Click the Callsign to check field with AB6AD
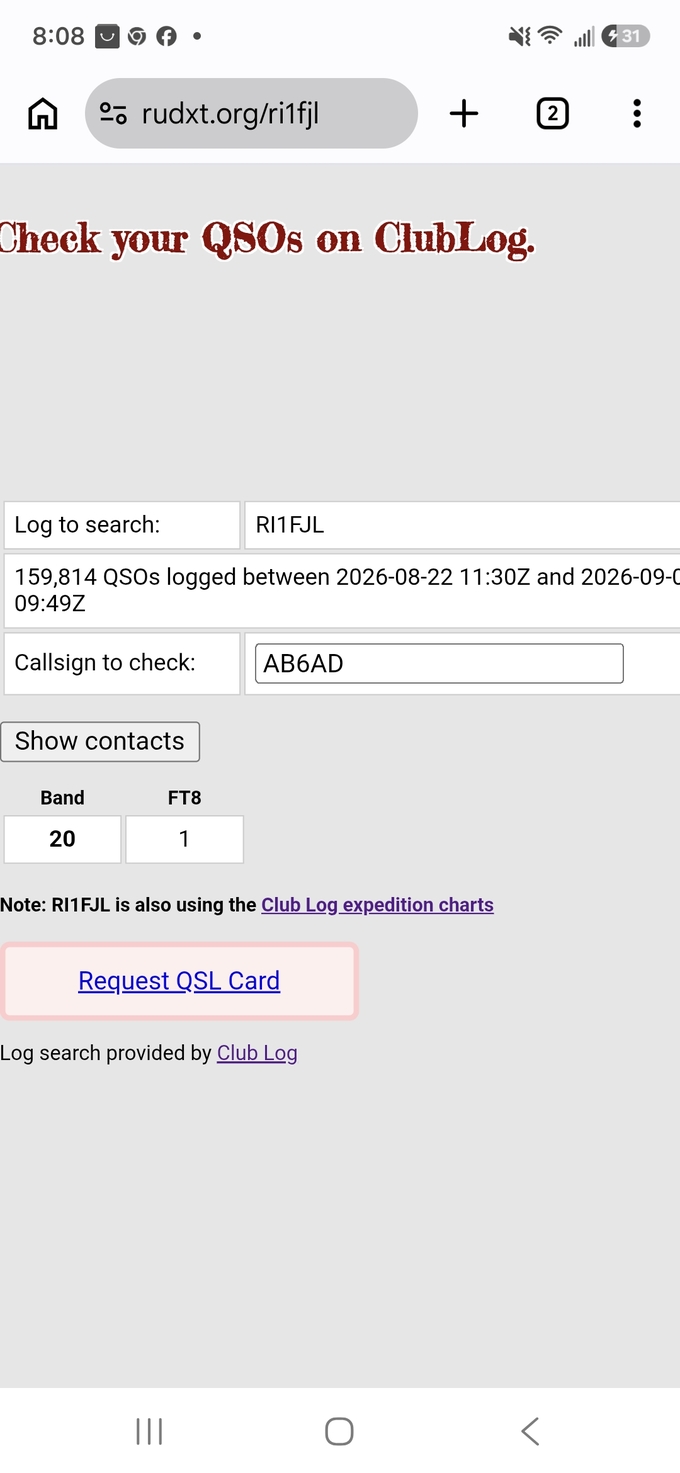The width and height of the screenshot is (680, 1473). click(439, 663)
